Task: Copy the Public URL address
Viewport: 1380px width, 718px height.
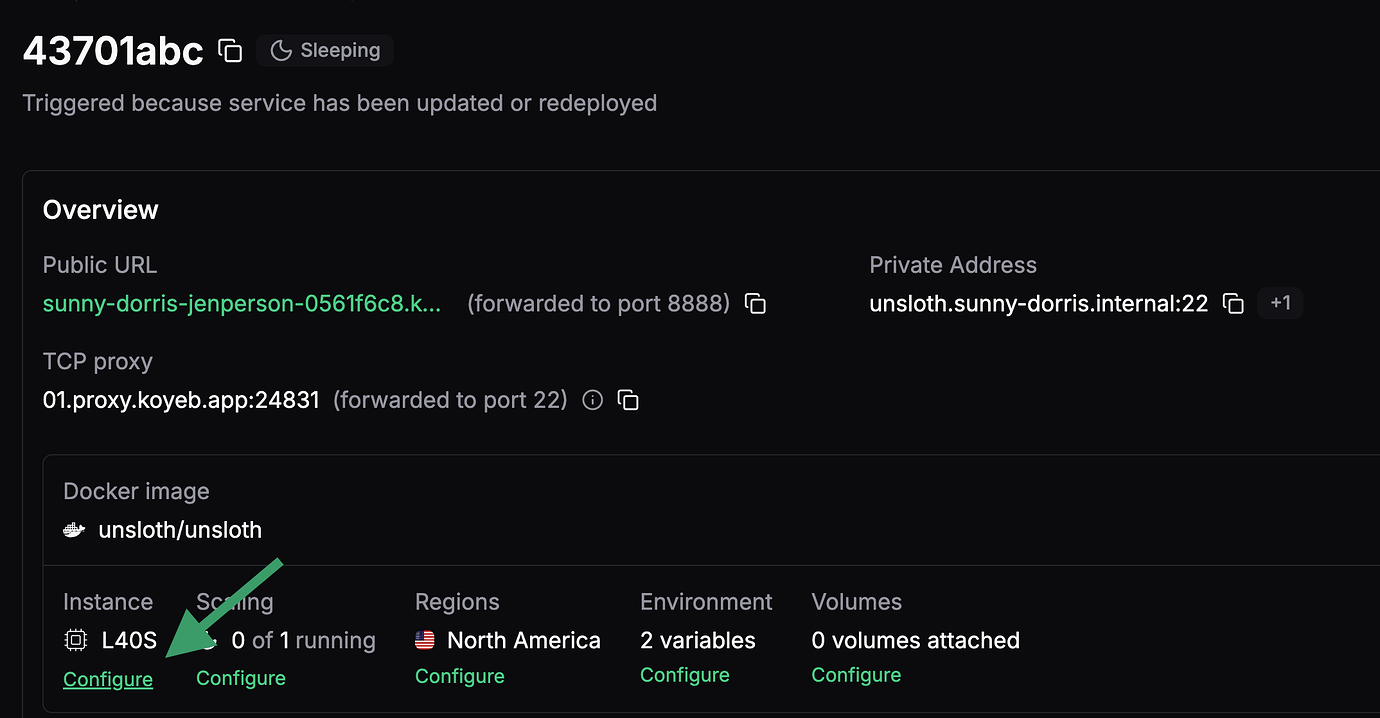Action: 755,303
